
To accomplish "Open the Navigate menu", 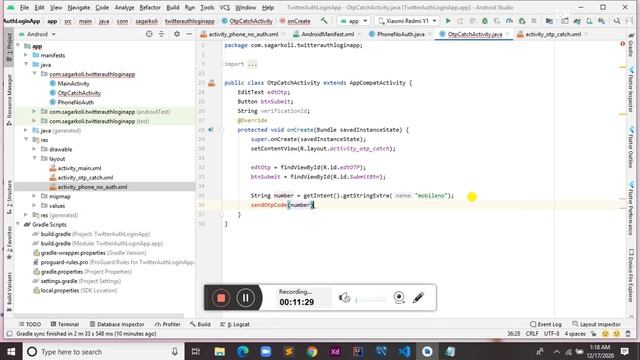I will pyautogui.click(x=78, y=7).
